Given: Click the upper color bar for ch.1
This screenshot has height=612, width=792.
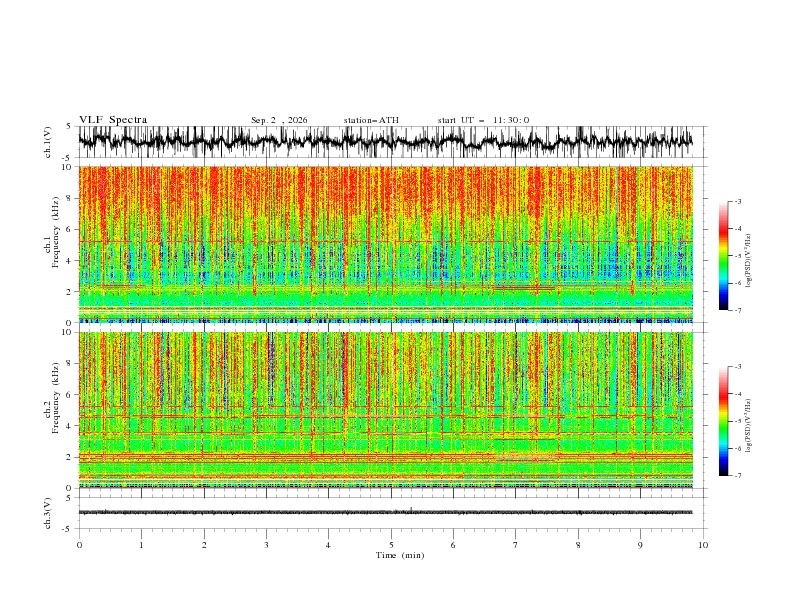Looking at the screenshot, I should point(724,255).
